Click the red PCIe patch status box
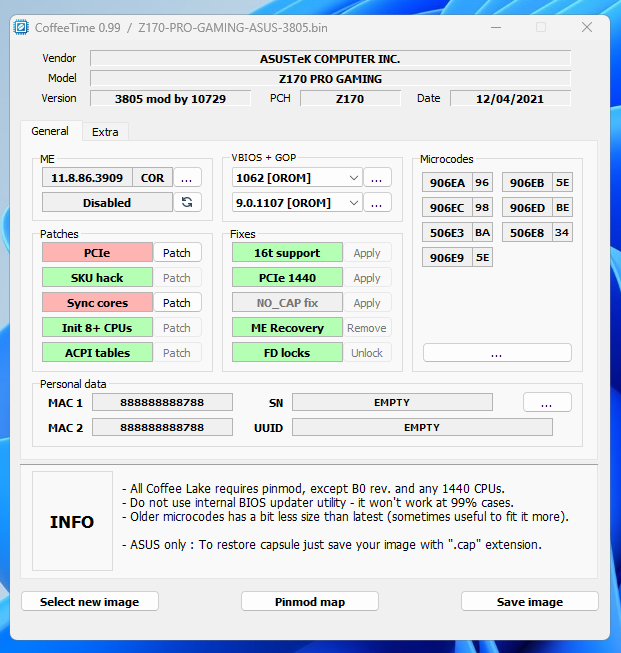The height and width of the screenshot is (653, 621). tap(97, 253)
